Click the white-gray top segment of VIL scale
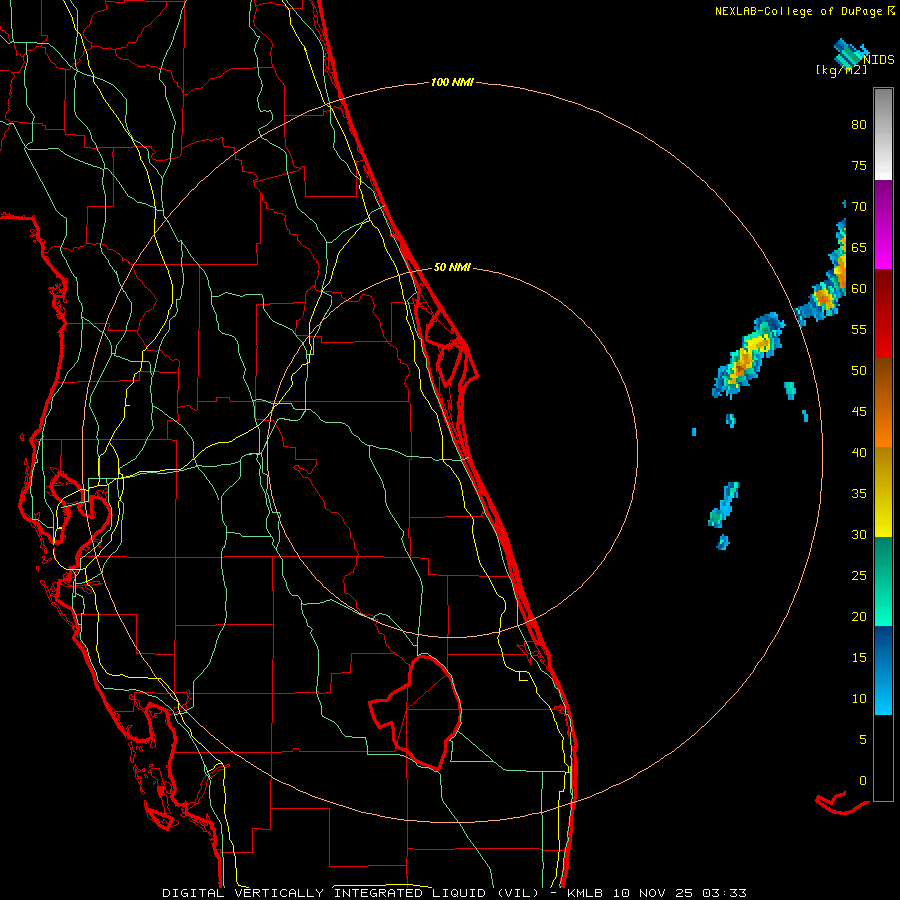 pos(883,134)
